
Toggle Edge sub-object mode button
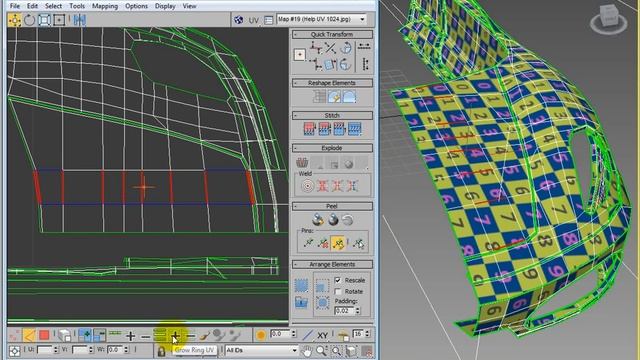[x=29, y=336]
